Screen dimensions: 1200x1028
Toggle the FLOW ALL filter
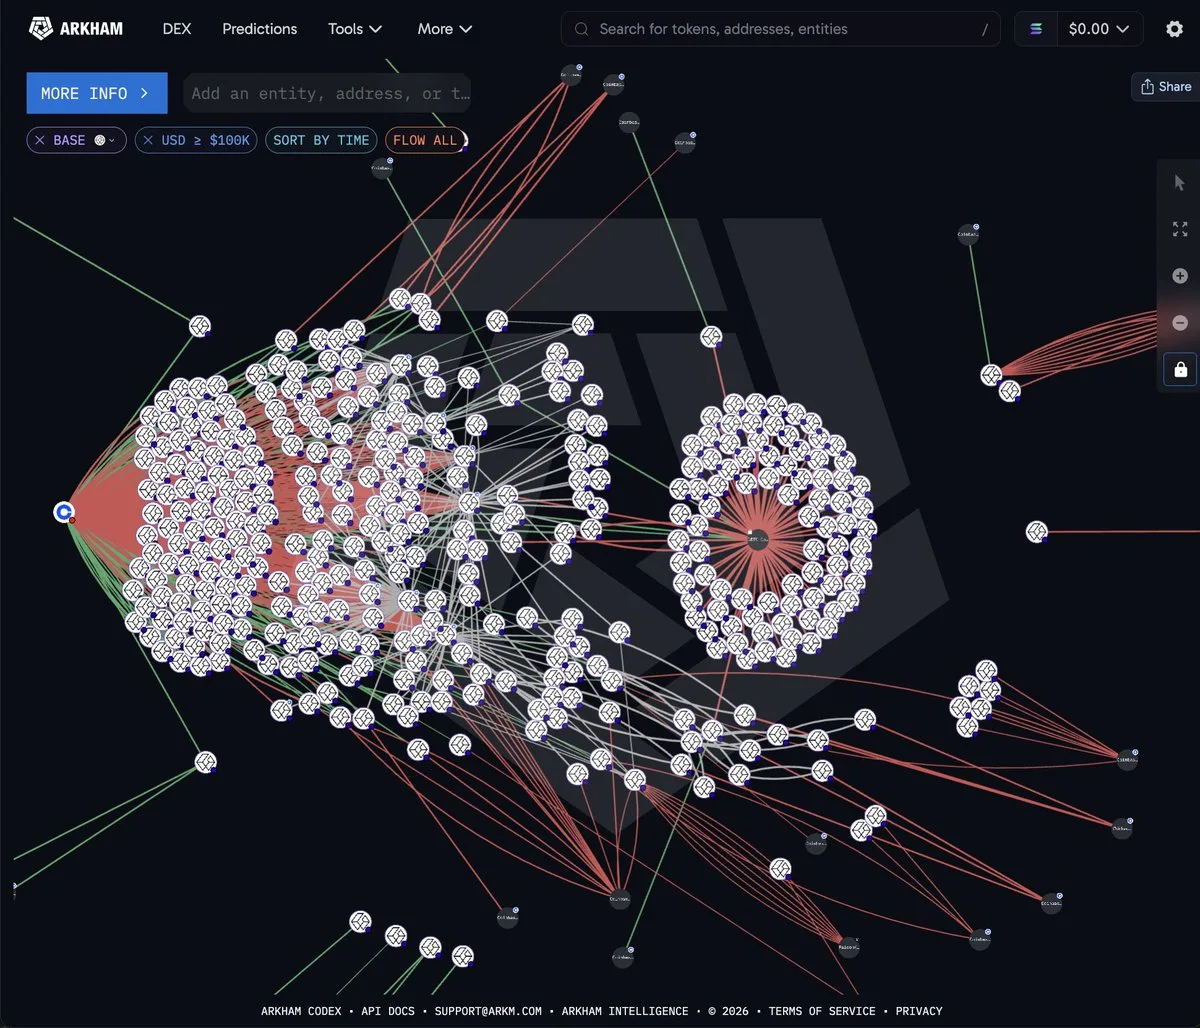425,140
